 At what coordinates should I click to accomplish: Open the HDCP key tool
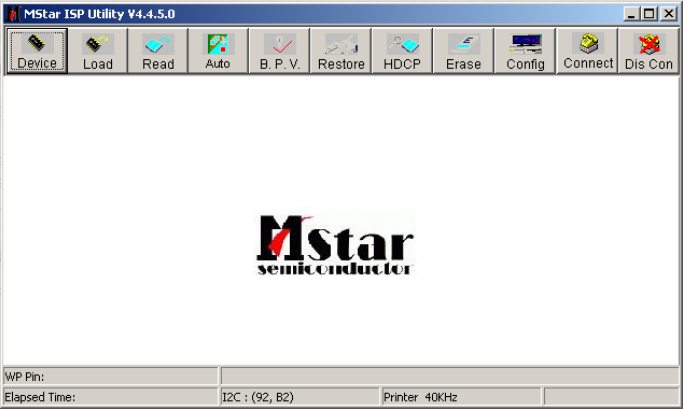pos(402,51)
